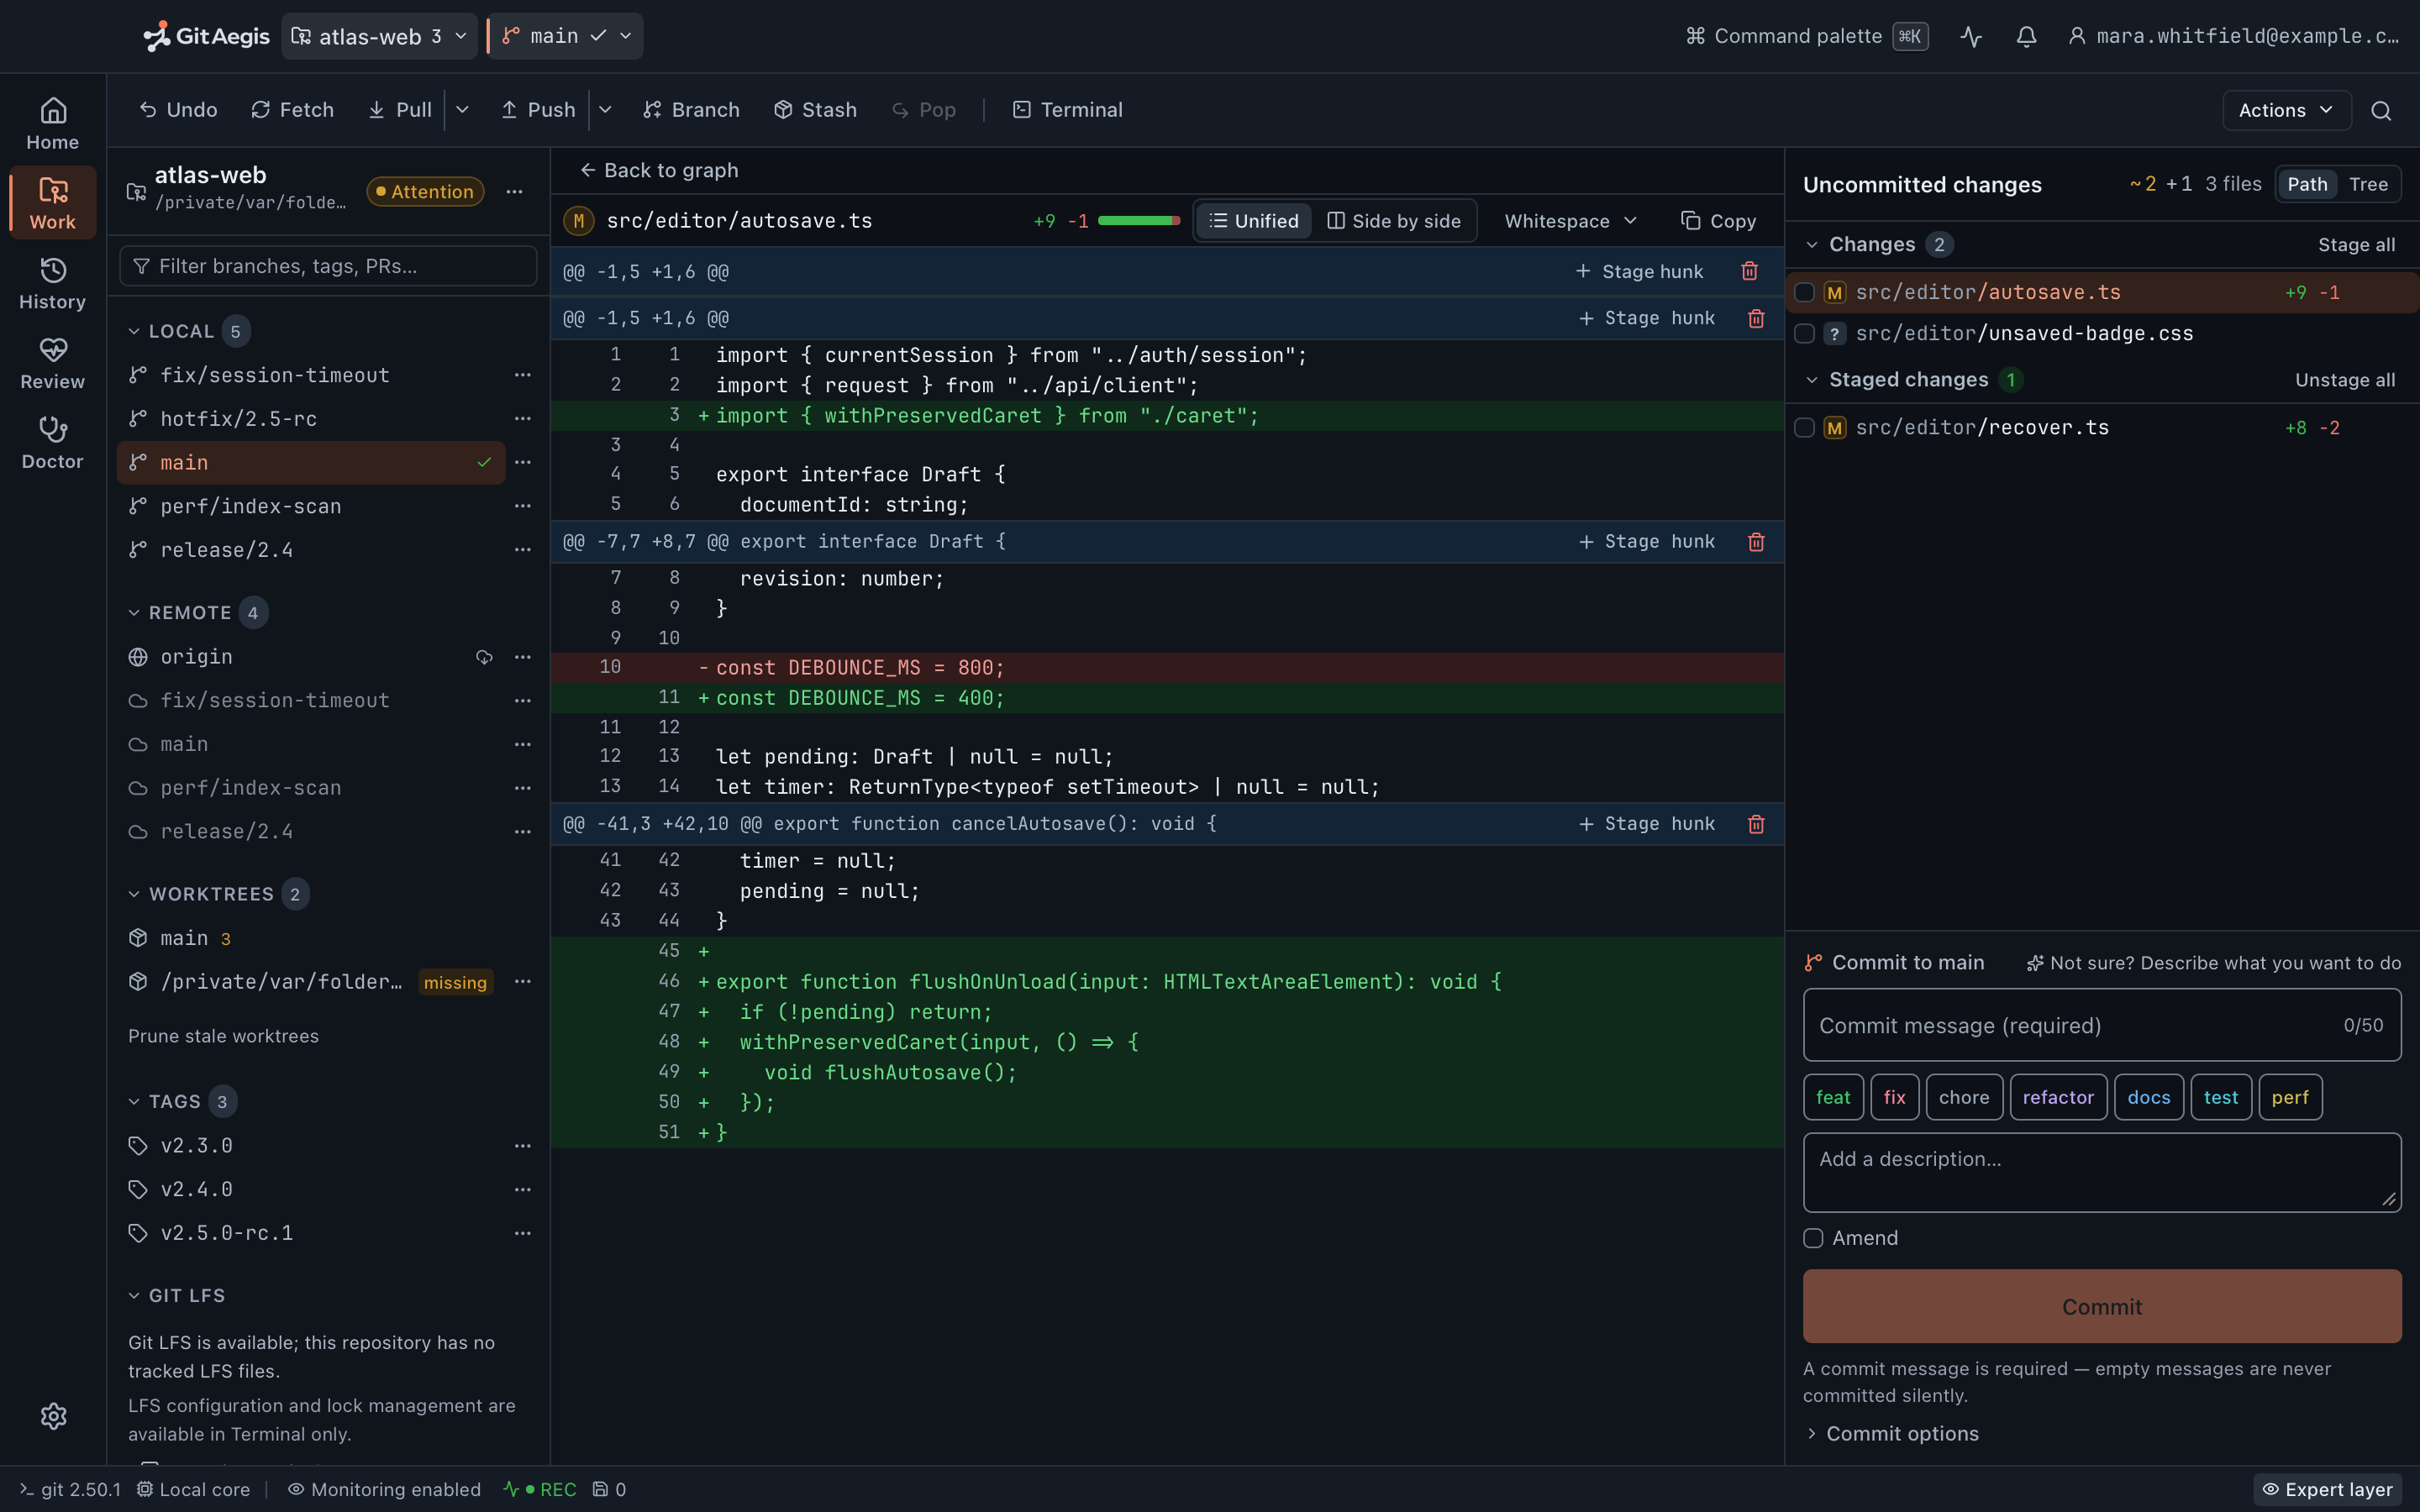Fetch origin remote via cloud icon
Image resolution: width=2420 pixels, height=1512 pixels.
pos(484,657)
